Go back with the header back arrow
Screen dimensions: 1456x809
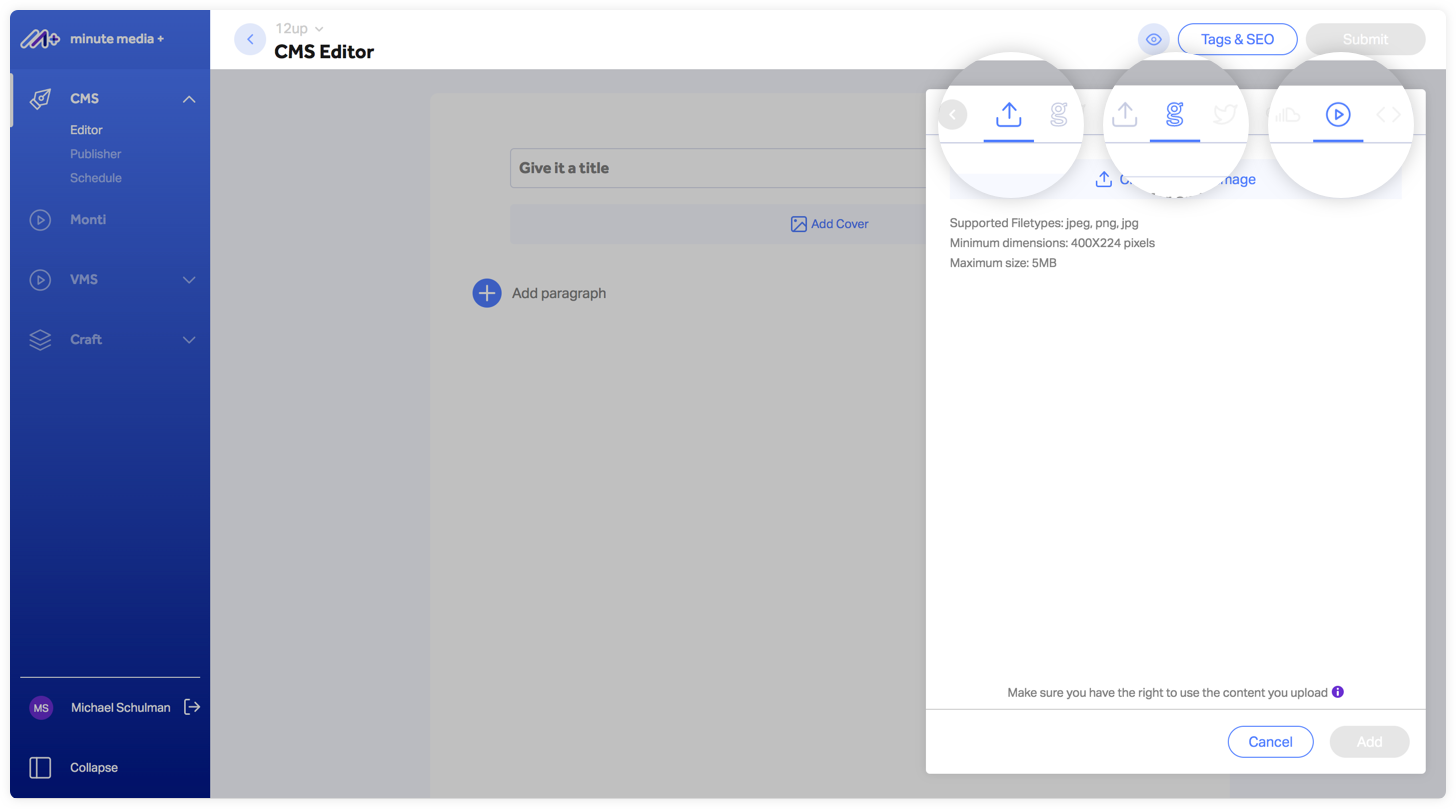tap(250, 39)
